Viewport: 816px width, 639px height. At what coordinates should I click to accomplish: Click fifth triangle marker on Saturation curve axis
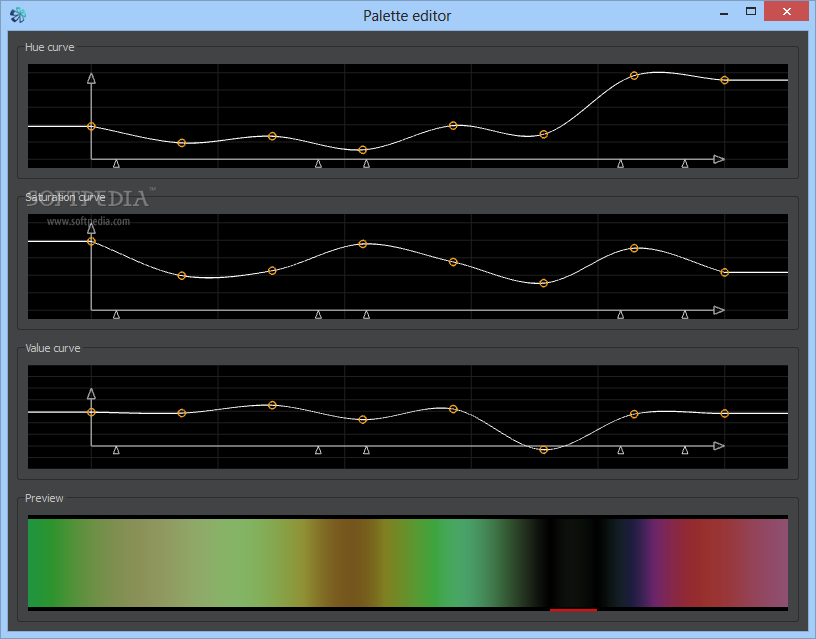[685, 315]
